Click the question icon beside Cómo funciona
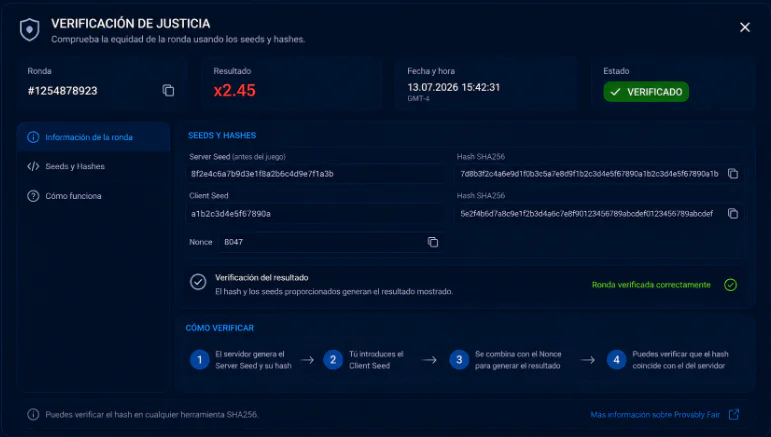The height and width of the screenshot is (437, 771). point(33,196)
